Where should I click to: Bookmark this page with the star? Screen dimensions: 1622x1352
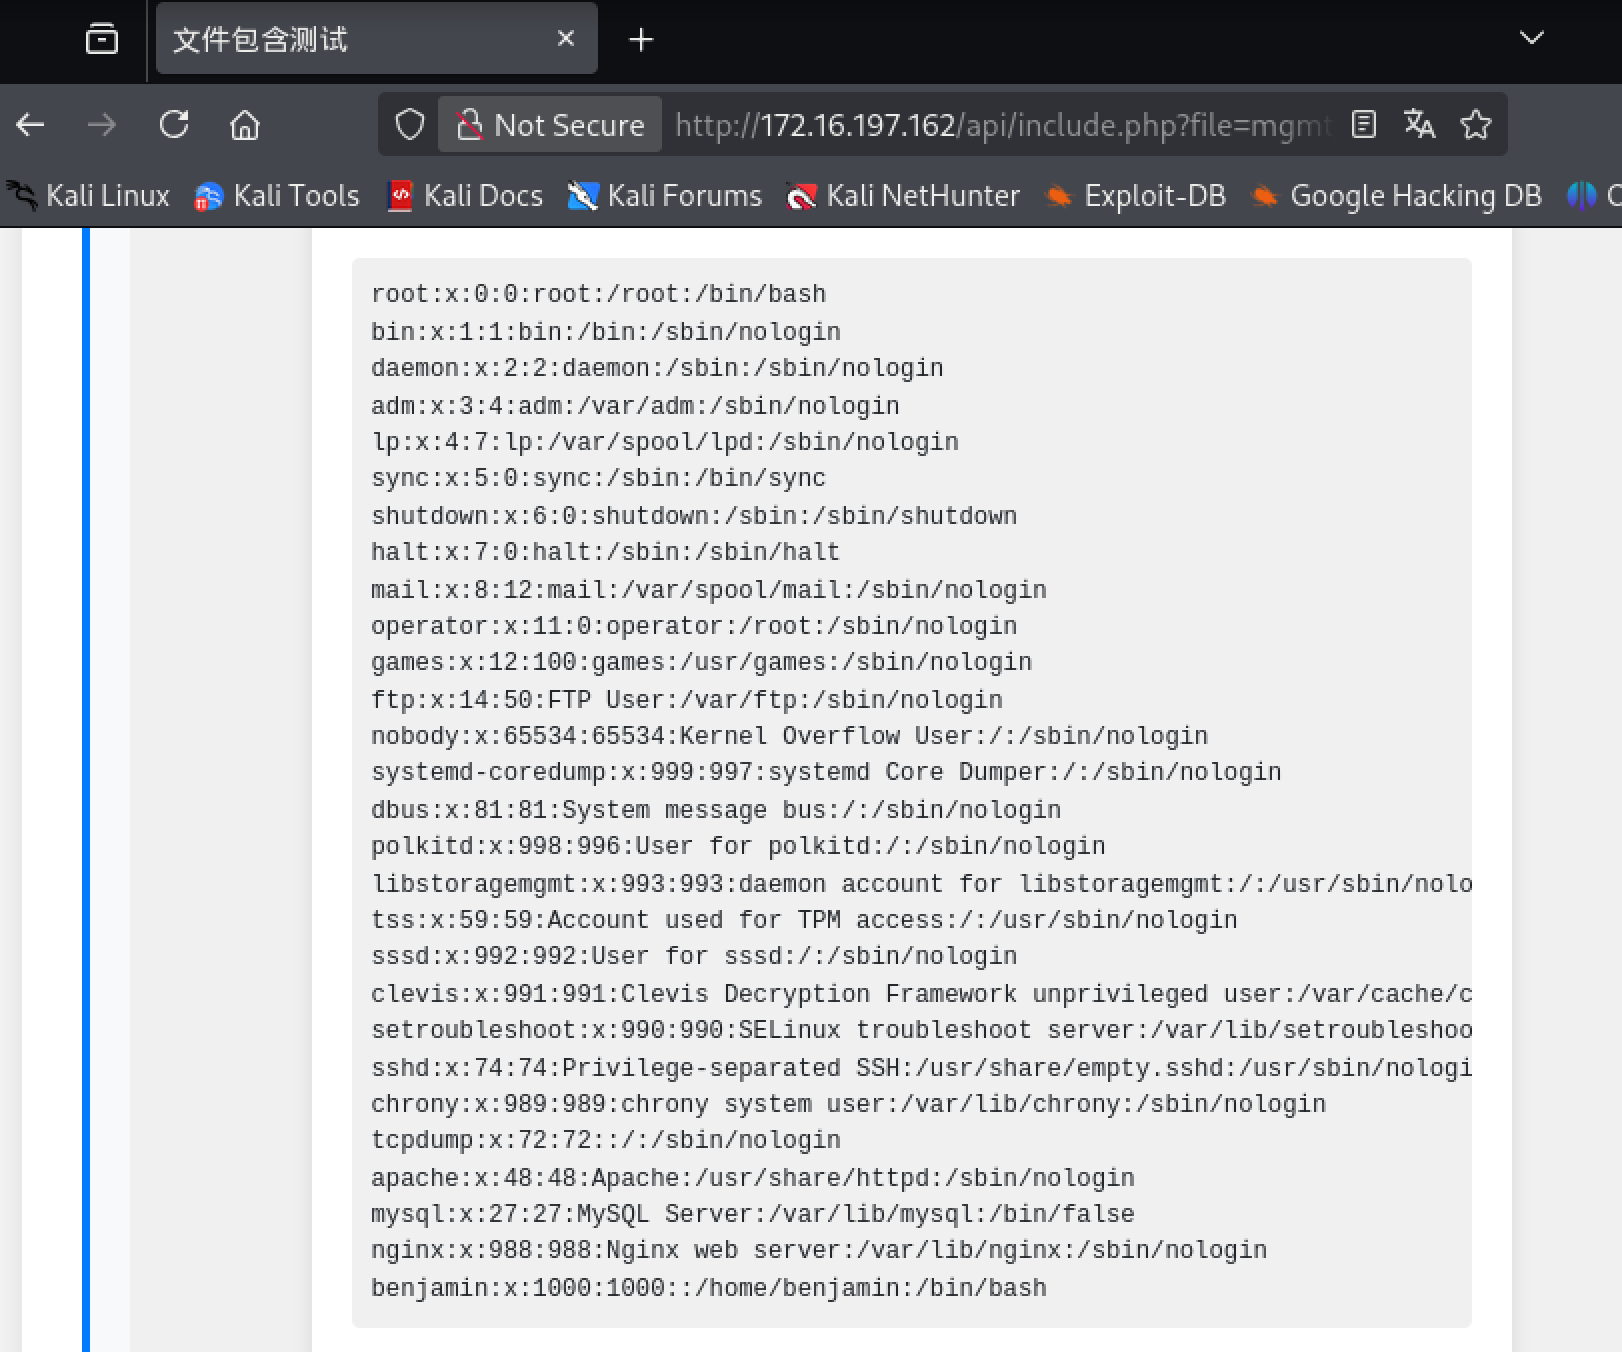pos(1475,125)
